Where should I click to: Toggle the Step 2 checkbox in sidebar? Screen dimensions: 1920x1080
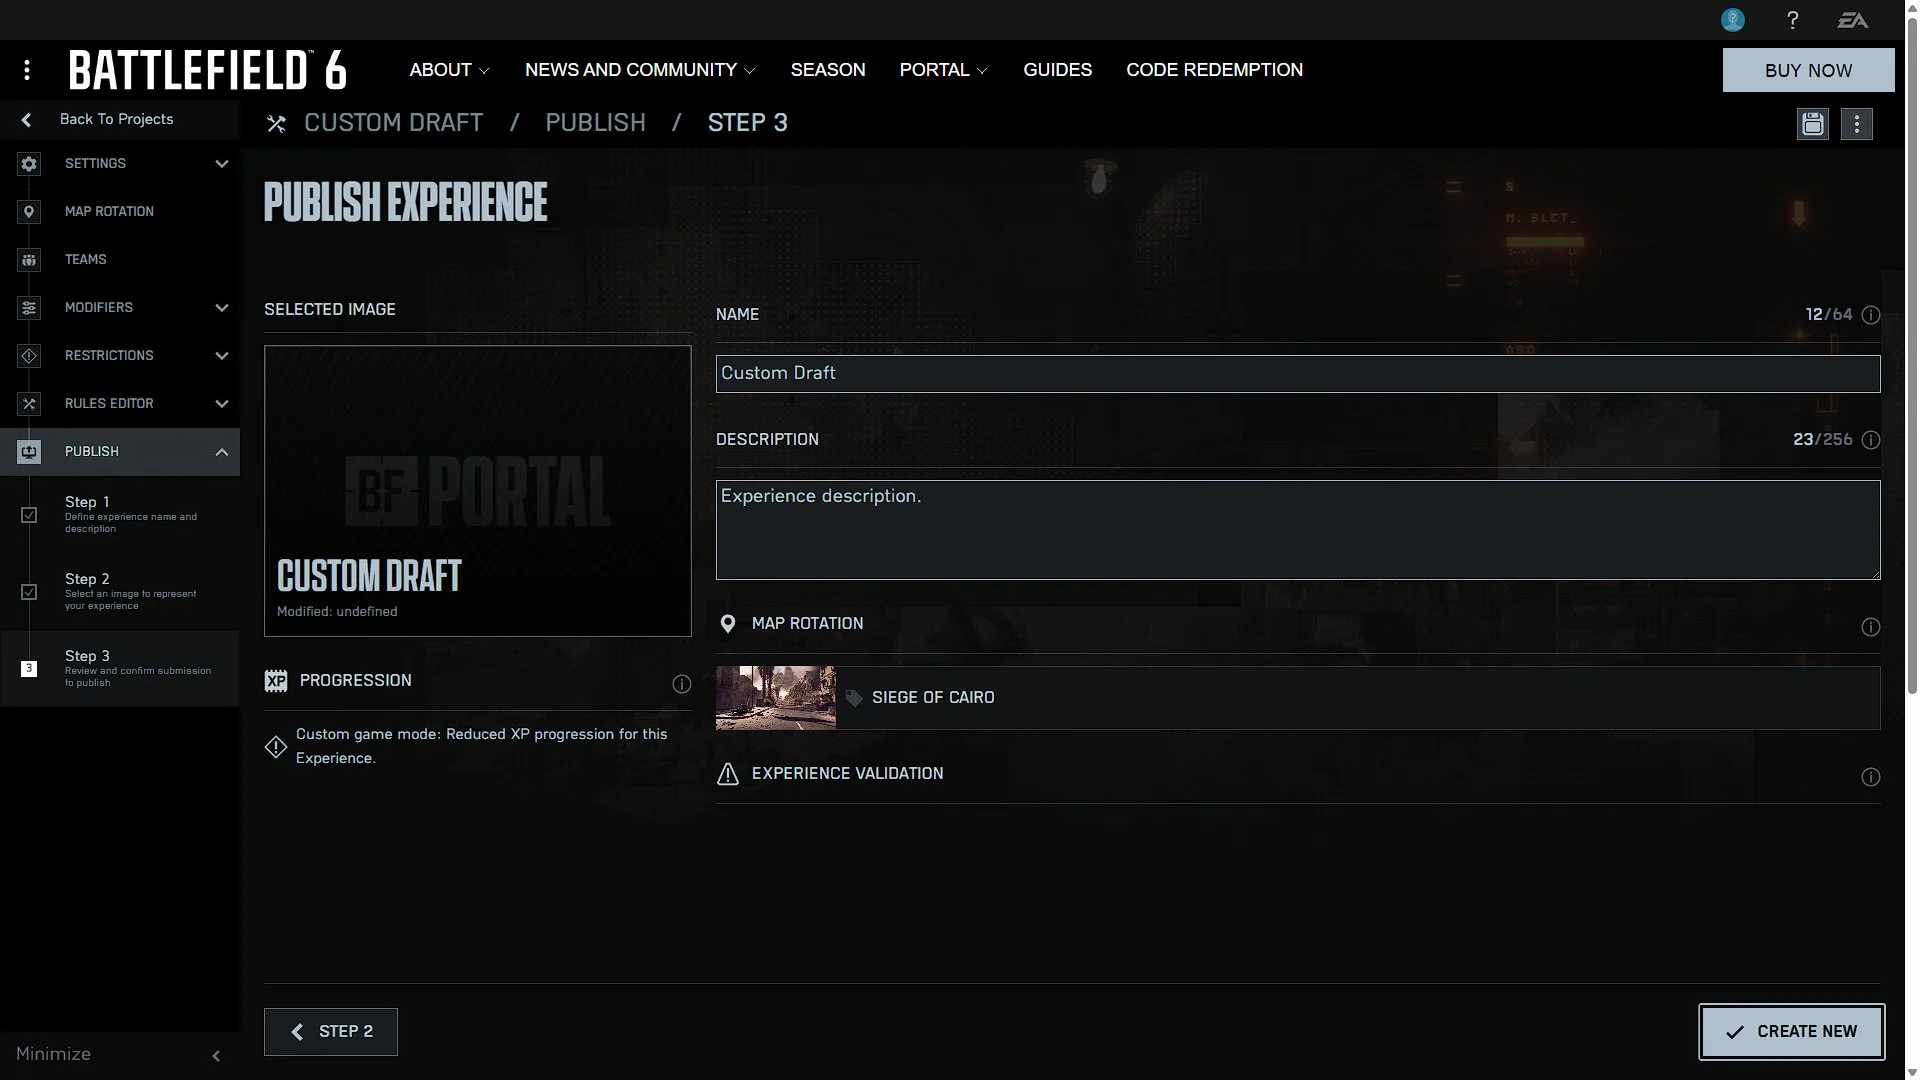[x=29, y=592]
